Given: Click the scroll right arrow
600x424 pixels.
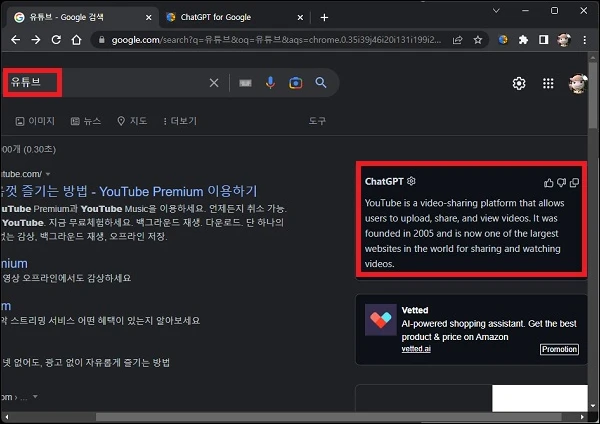Looking at the screenshot, I should [582, 417].
